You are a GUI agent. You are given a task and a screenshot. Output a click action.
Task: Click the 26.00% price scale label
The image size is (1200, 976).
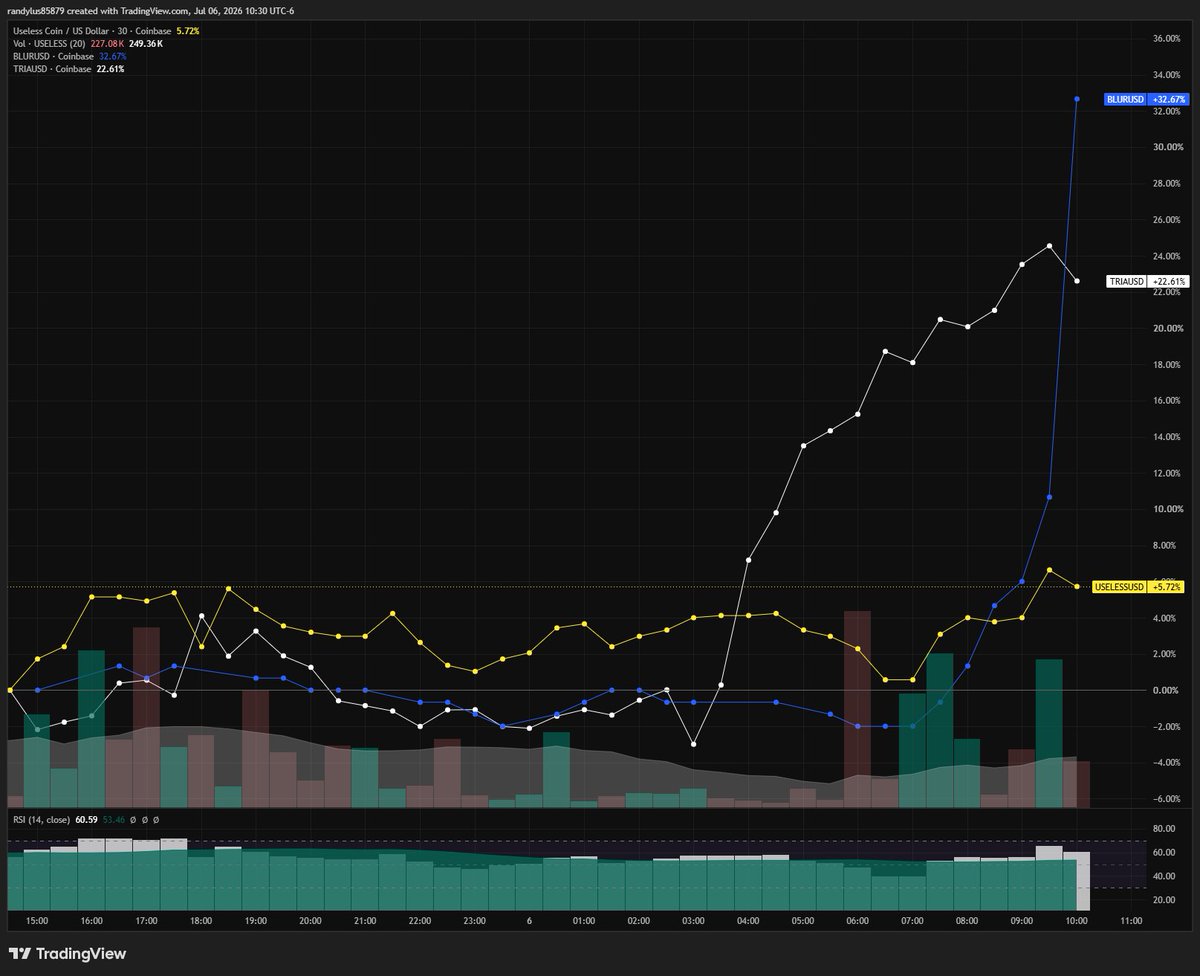tap(1168, 219)
